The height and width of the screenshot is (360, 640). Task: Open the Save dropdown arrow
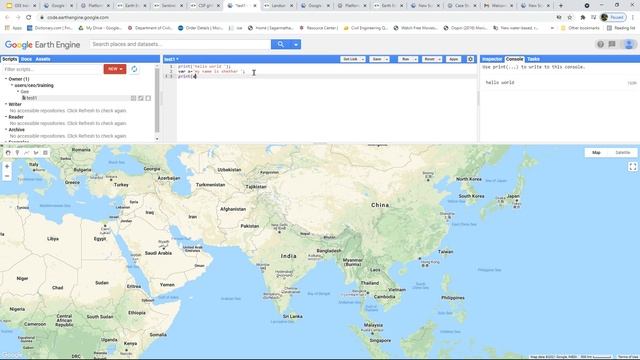(387, 59)
